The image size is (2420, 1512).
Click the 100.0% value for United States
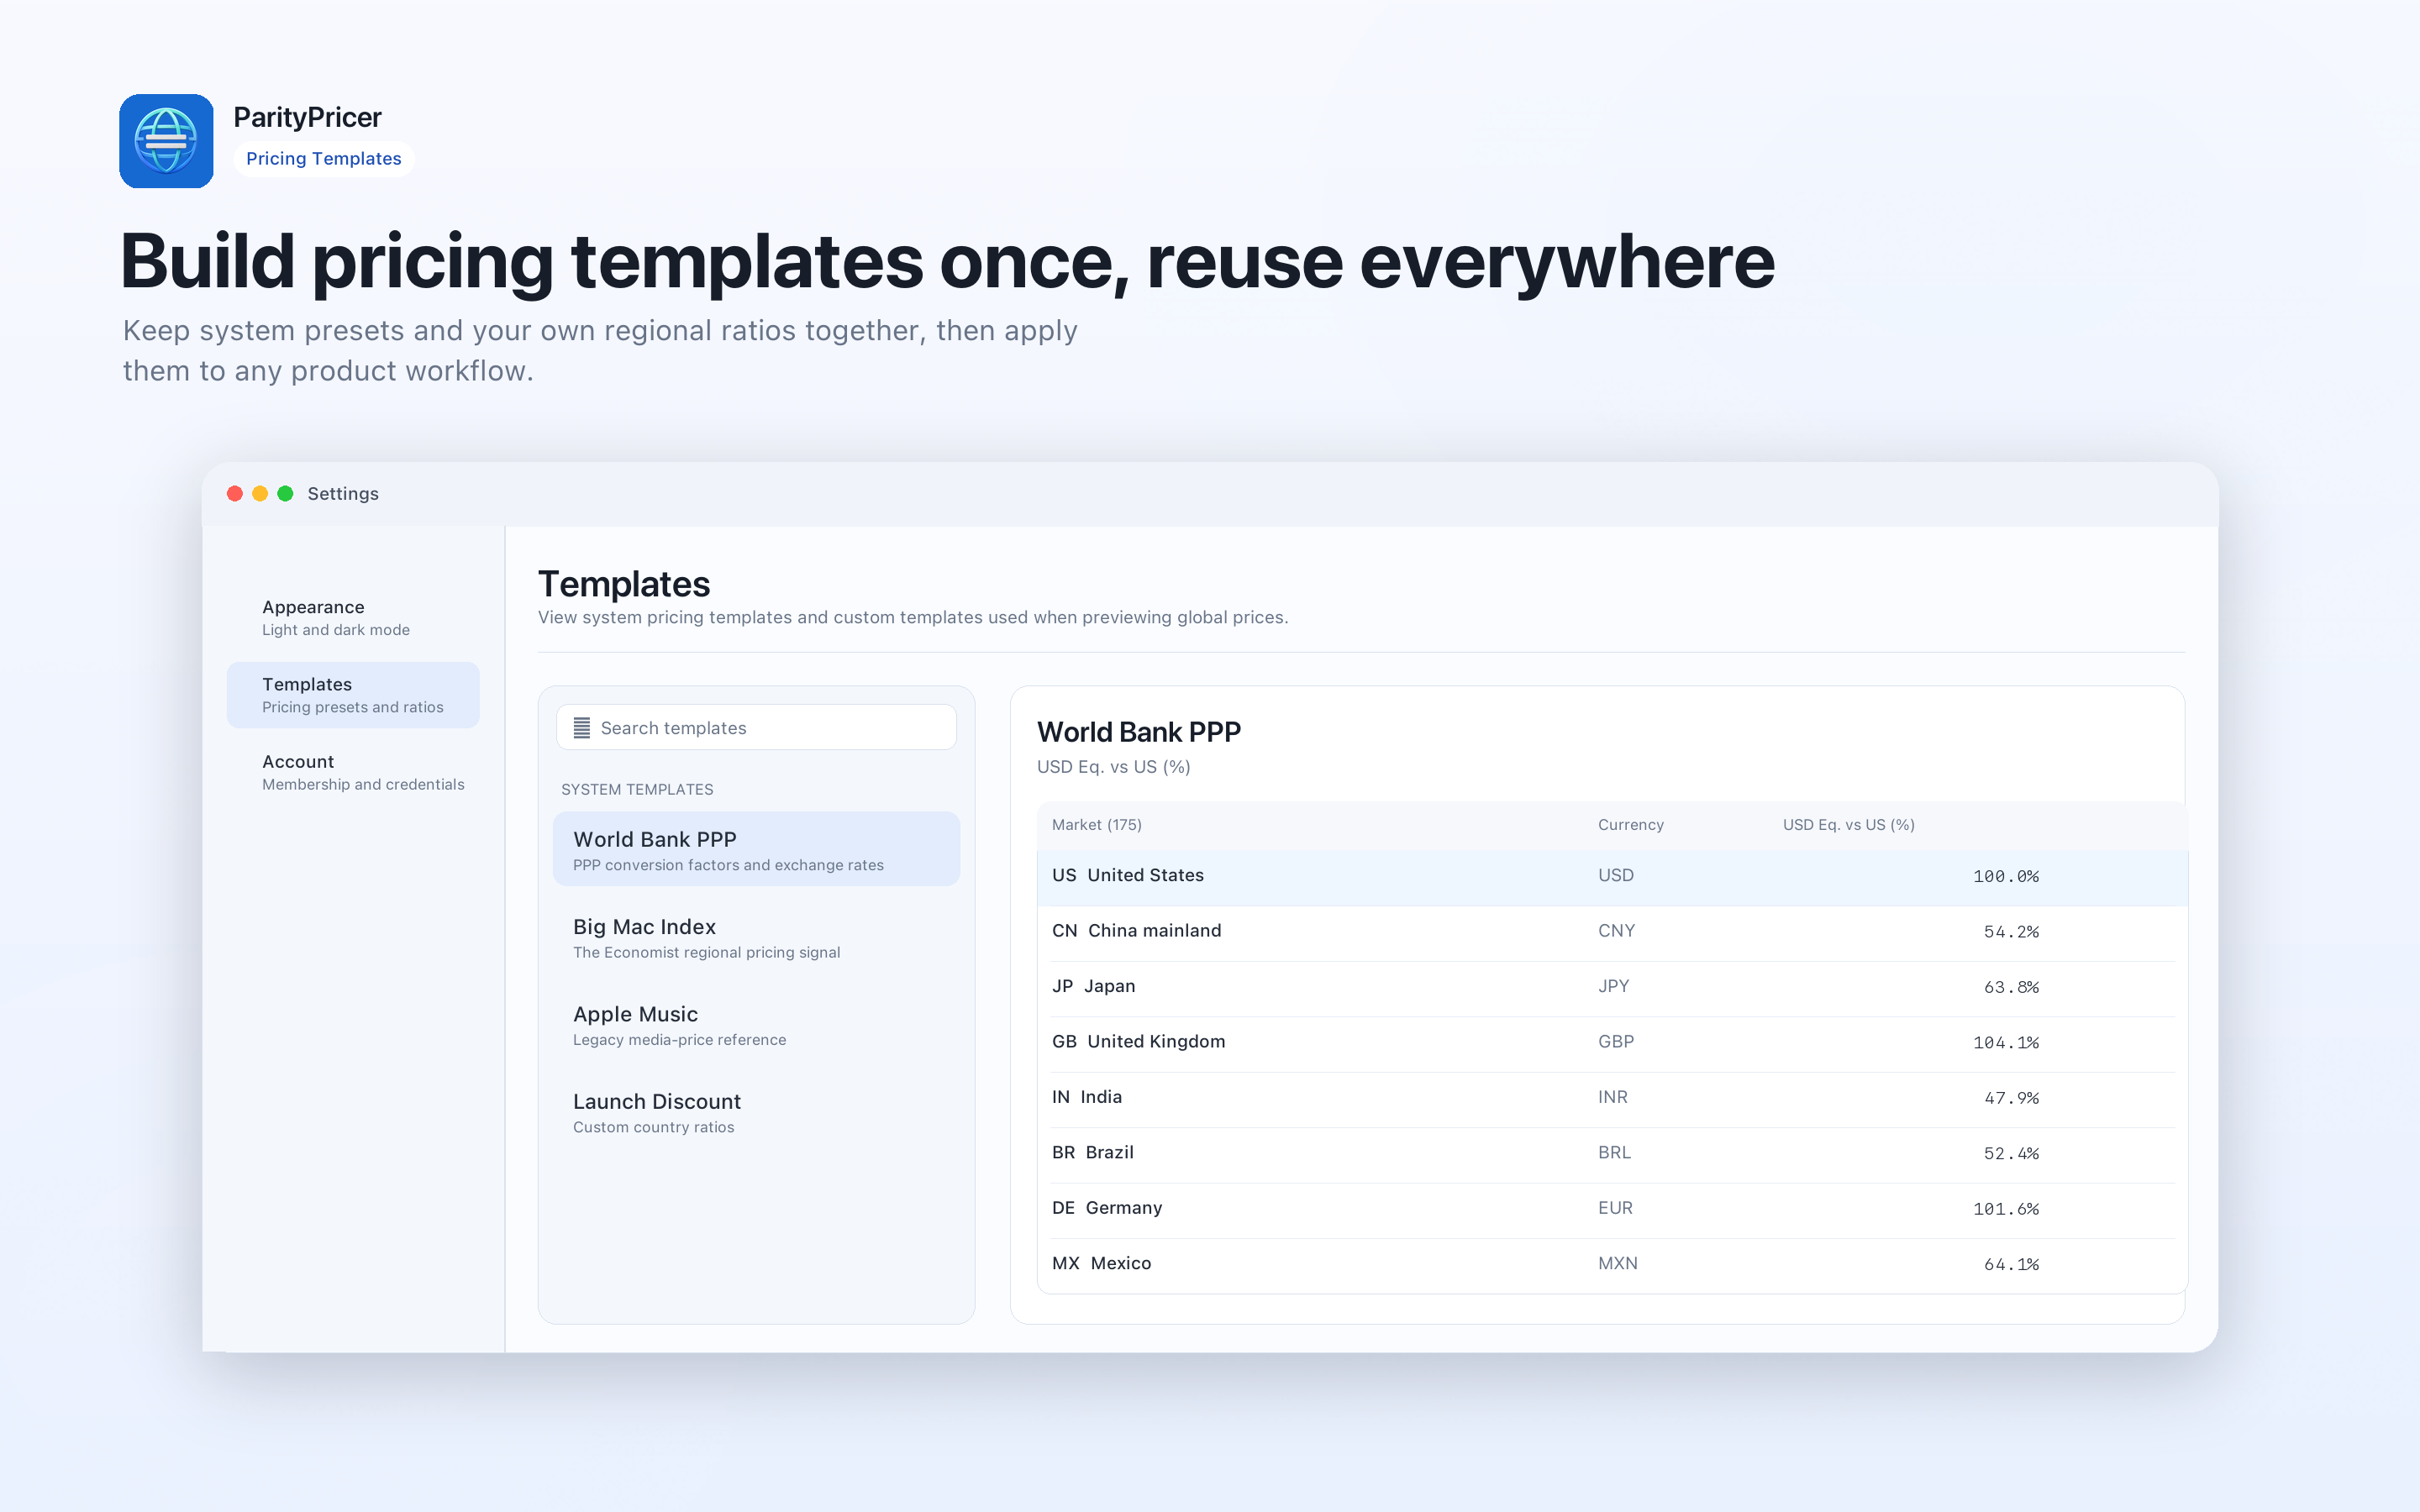2005,877
